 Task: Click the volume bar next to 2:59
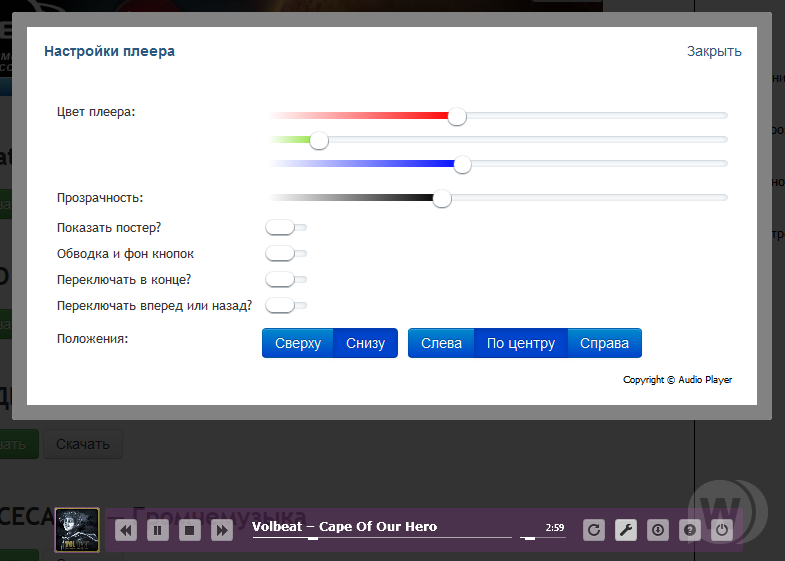543,538
